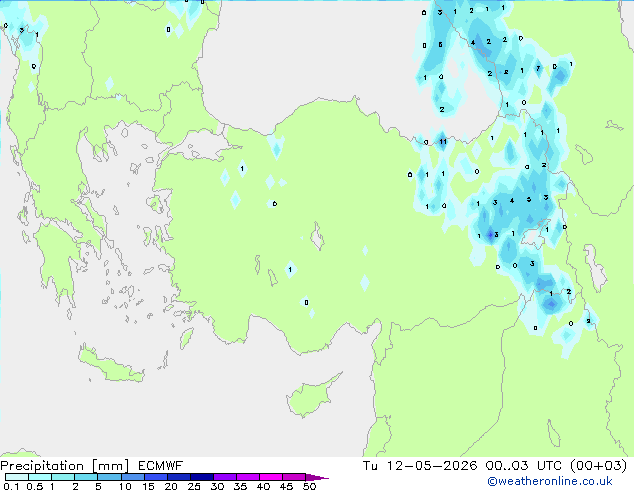
Task: Select the 45–50 mm legend swatch
Action: pyautogui.click(x=294, y=477)
